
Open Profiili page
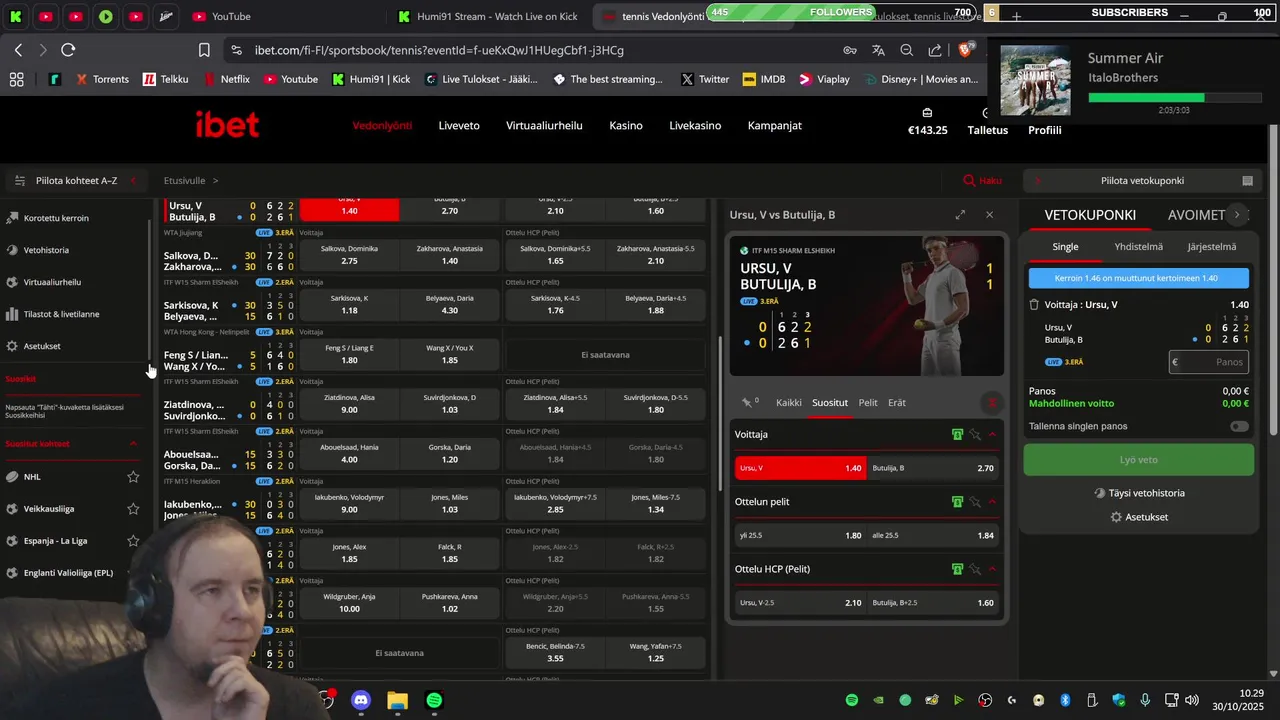pos(1045,130)
